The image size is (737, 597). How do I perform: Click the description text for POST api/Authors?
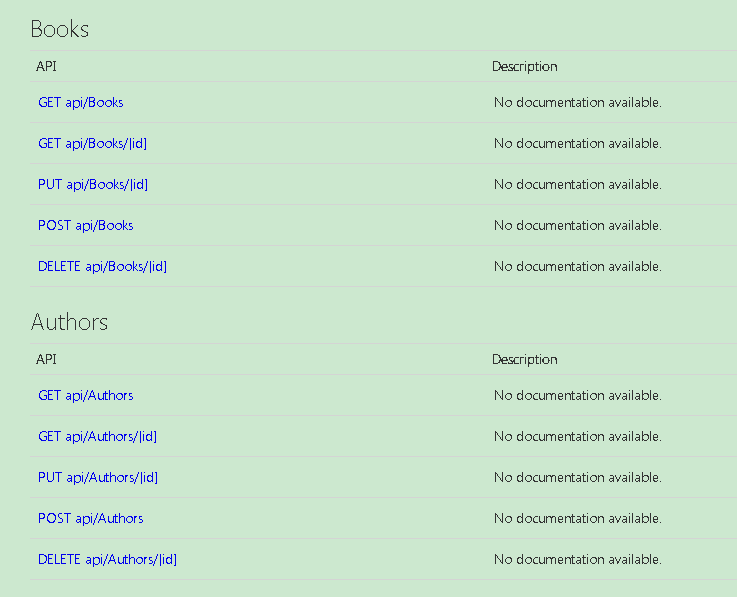pos(578,518)
